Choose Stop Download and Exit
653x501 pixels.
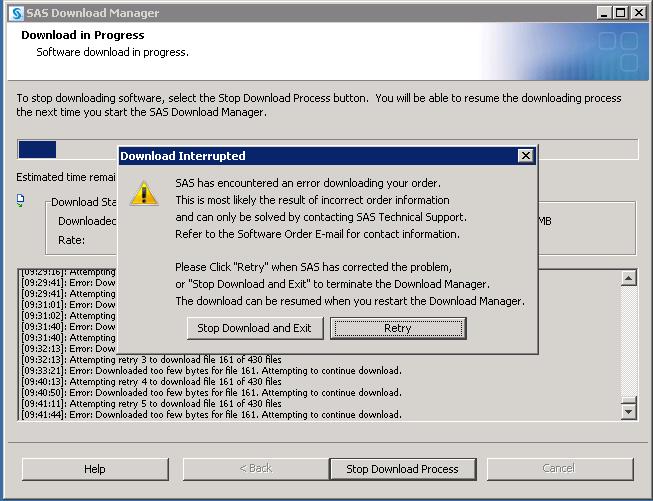(x=254, y=328)
